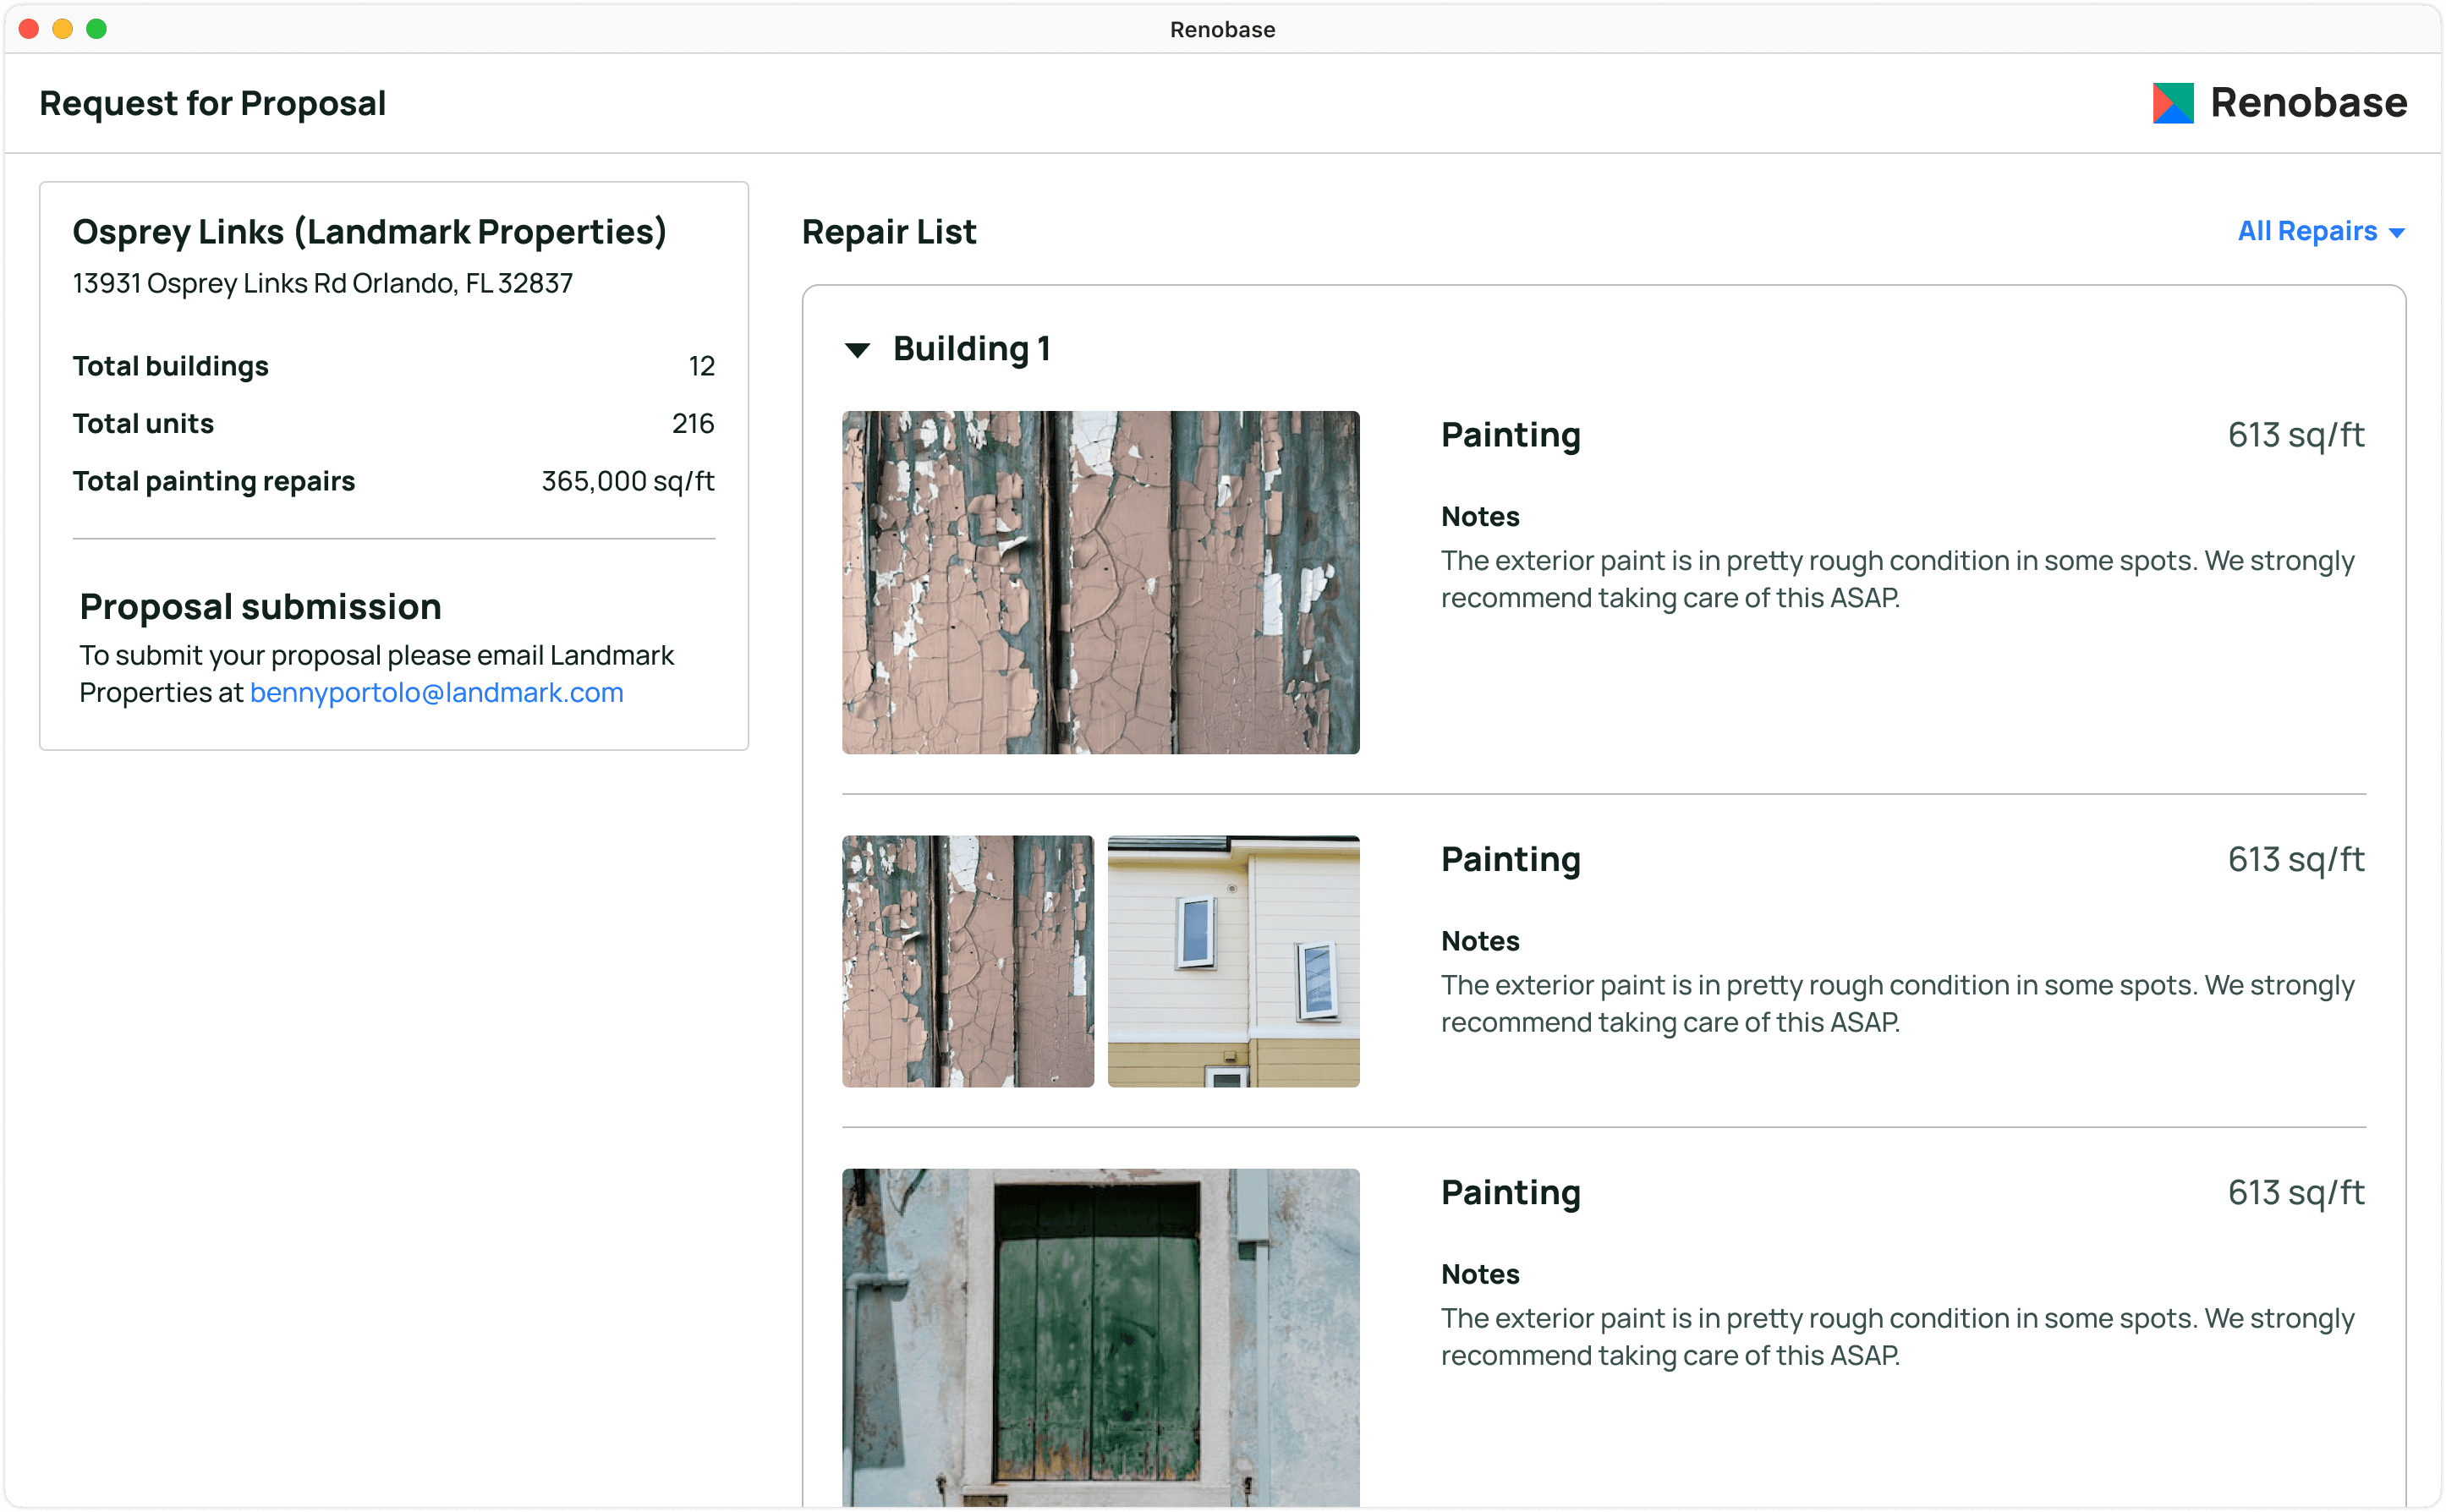Click the Renobase logo icon
This screenshot has width=2446, height=1512.
[x=2172, y=103]
